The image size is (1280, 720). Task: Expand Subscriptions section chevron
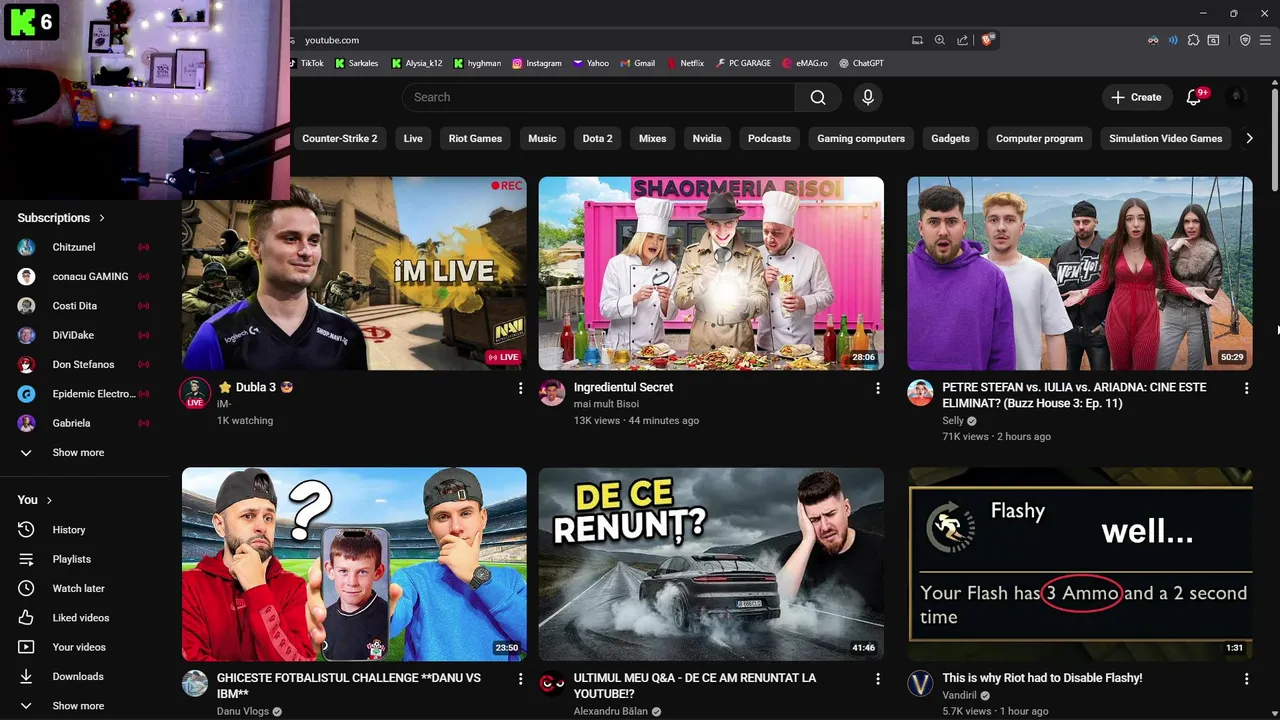click(x=102, y=218)
